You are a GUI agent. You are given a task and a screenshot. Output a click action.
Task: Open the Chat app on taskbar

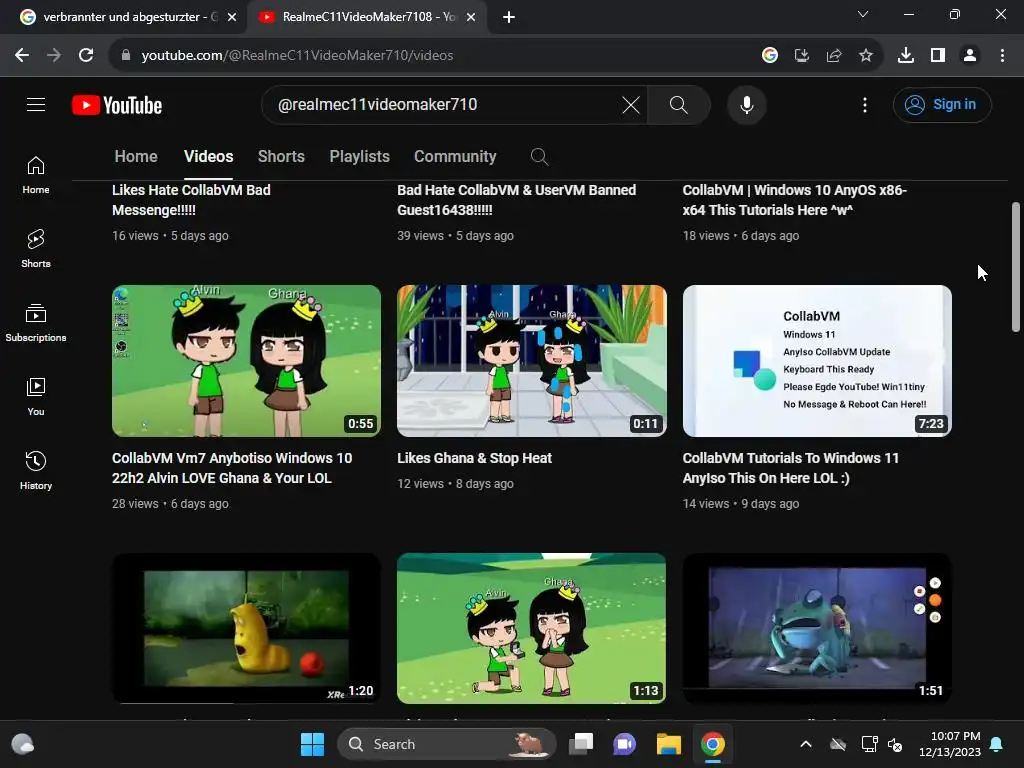point(624,744)
